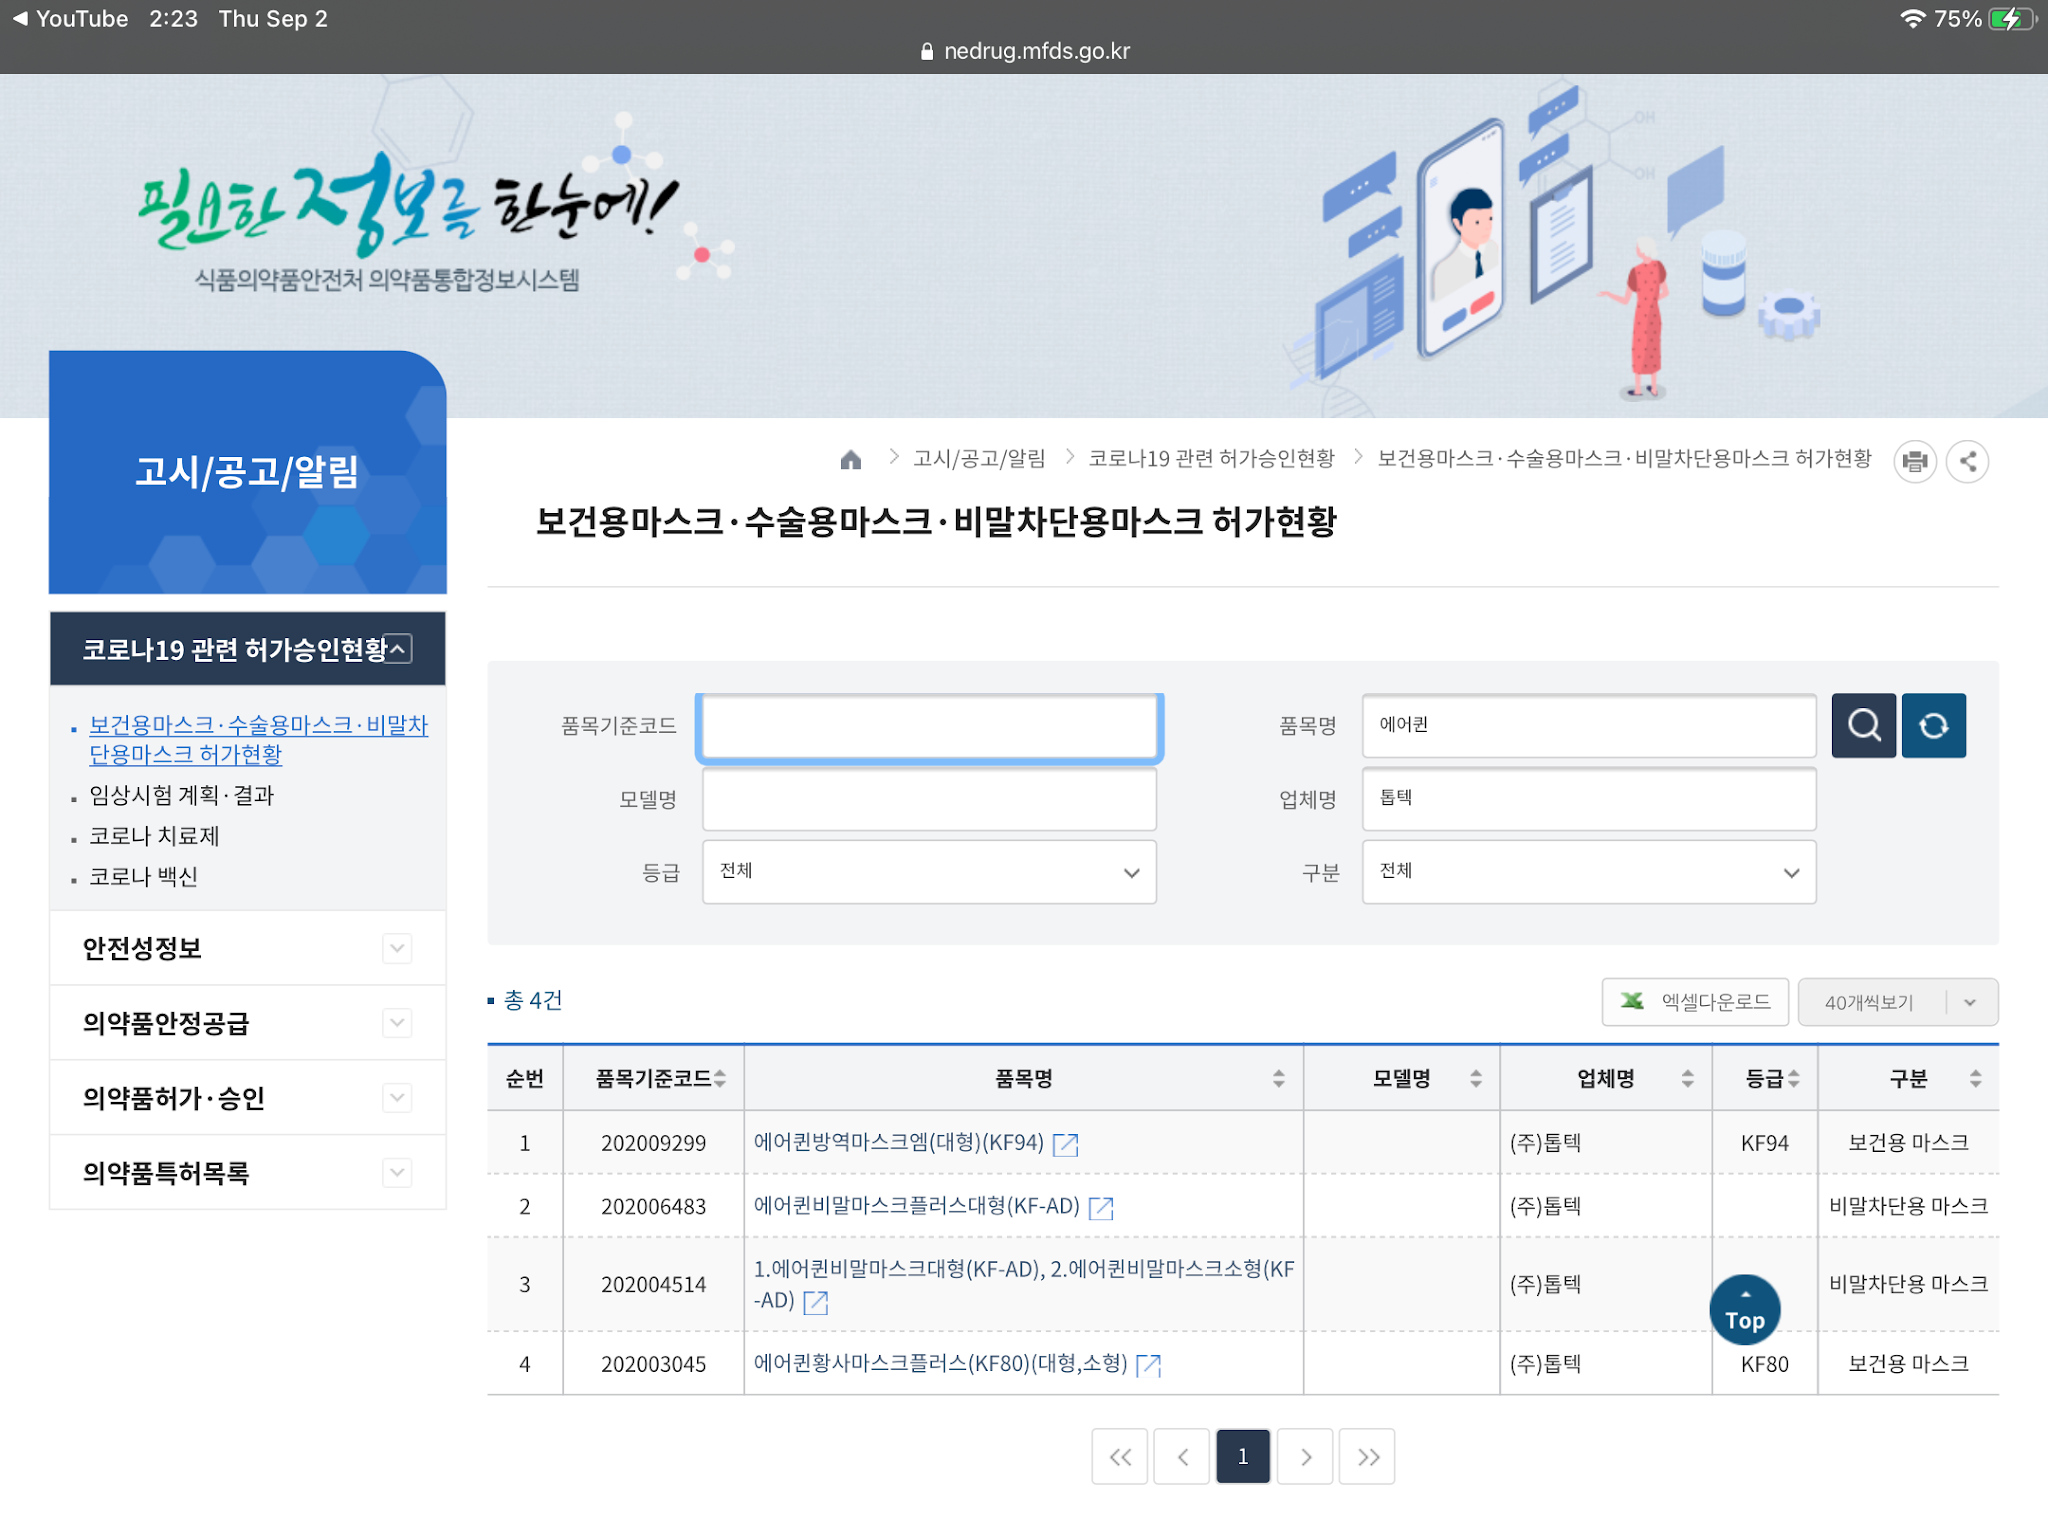The height and width of the screenshot is (1536, 2048).
Task: Tap the battery status icon
Action: pos(2013,19)
